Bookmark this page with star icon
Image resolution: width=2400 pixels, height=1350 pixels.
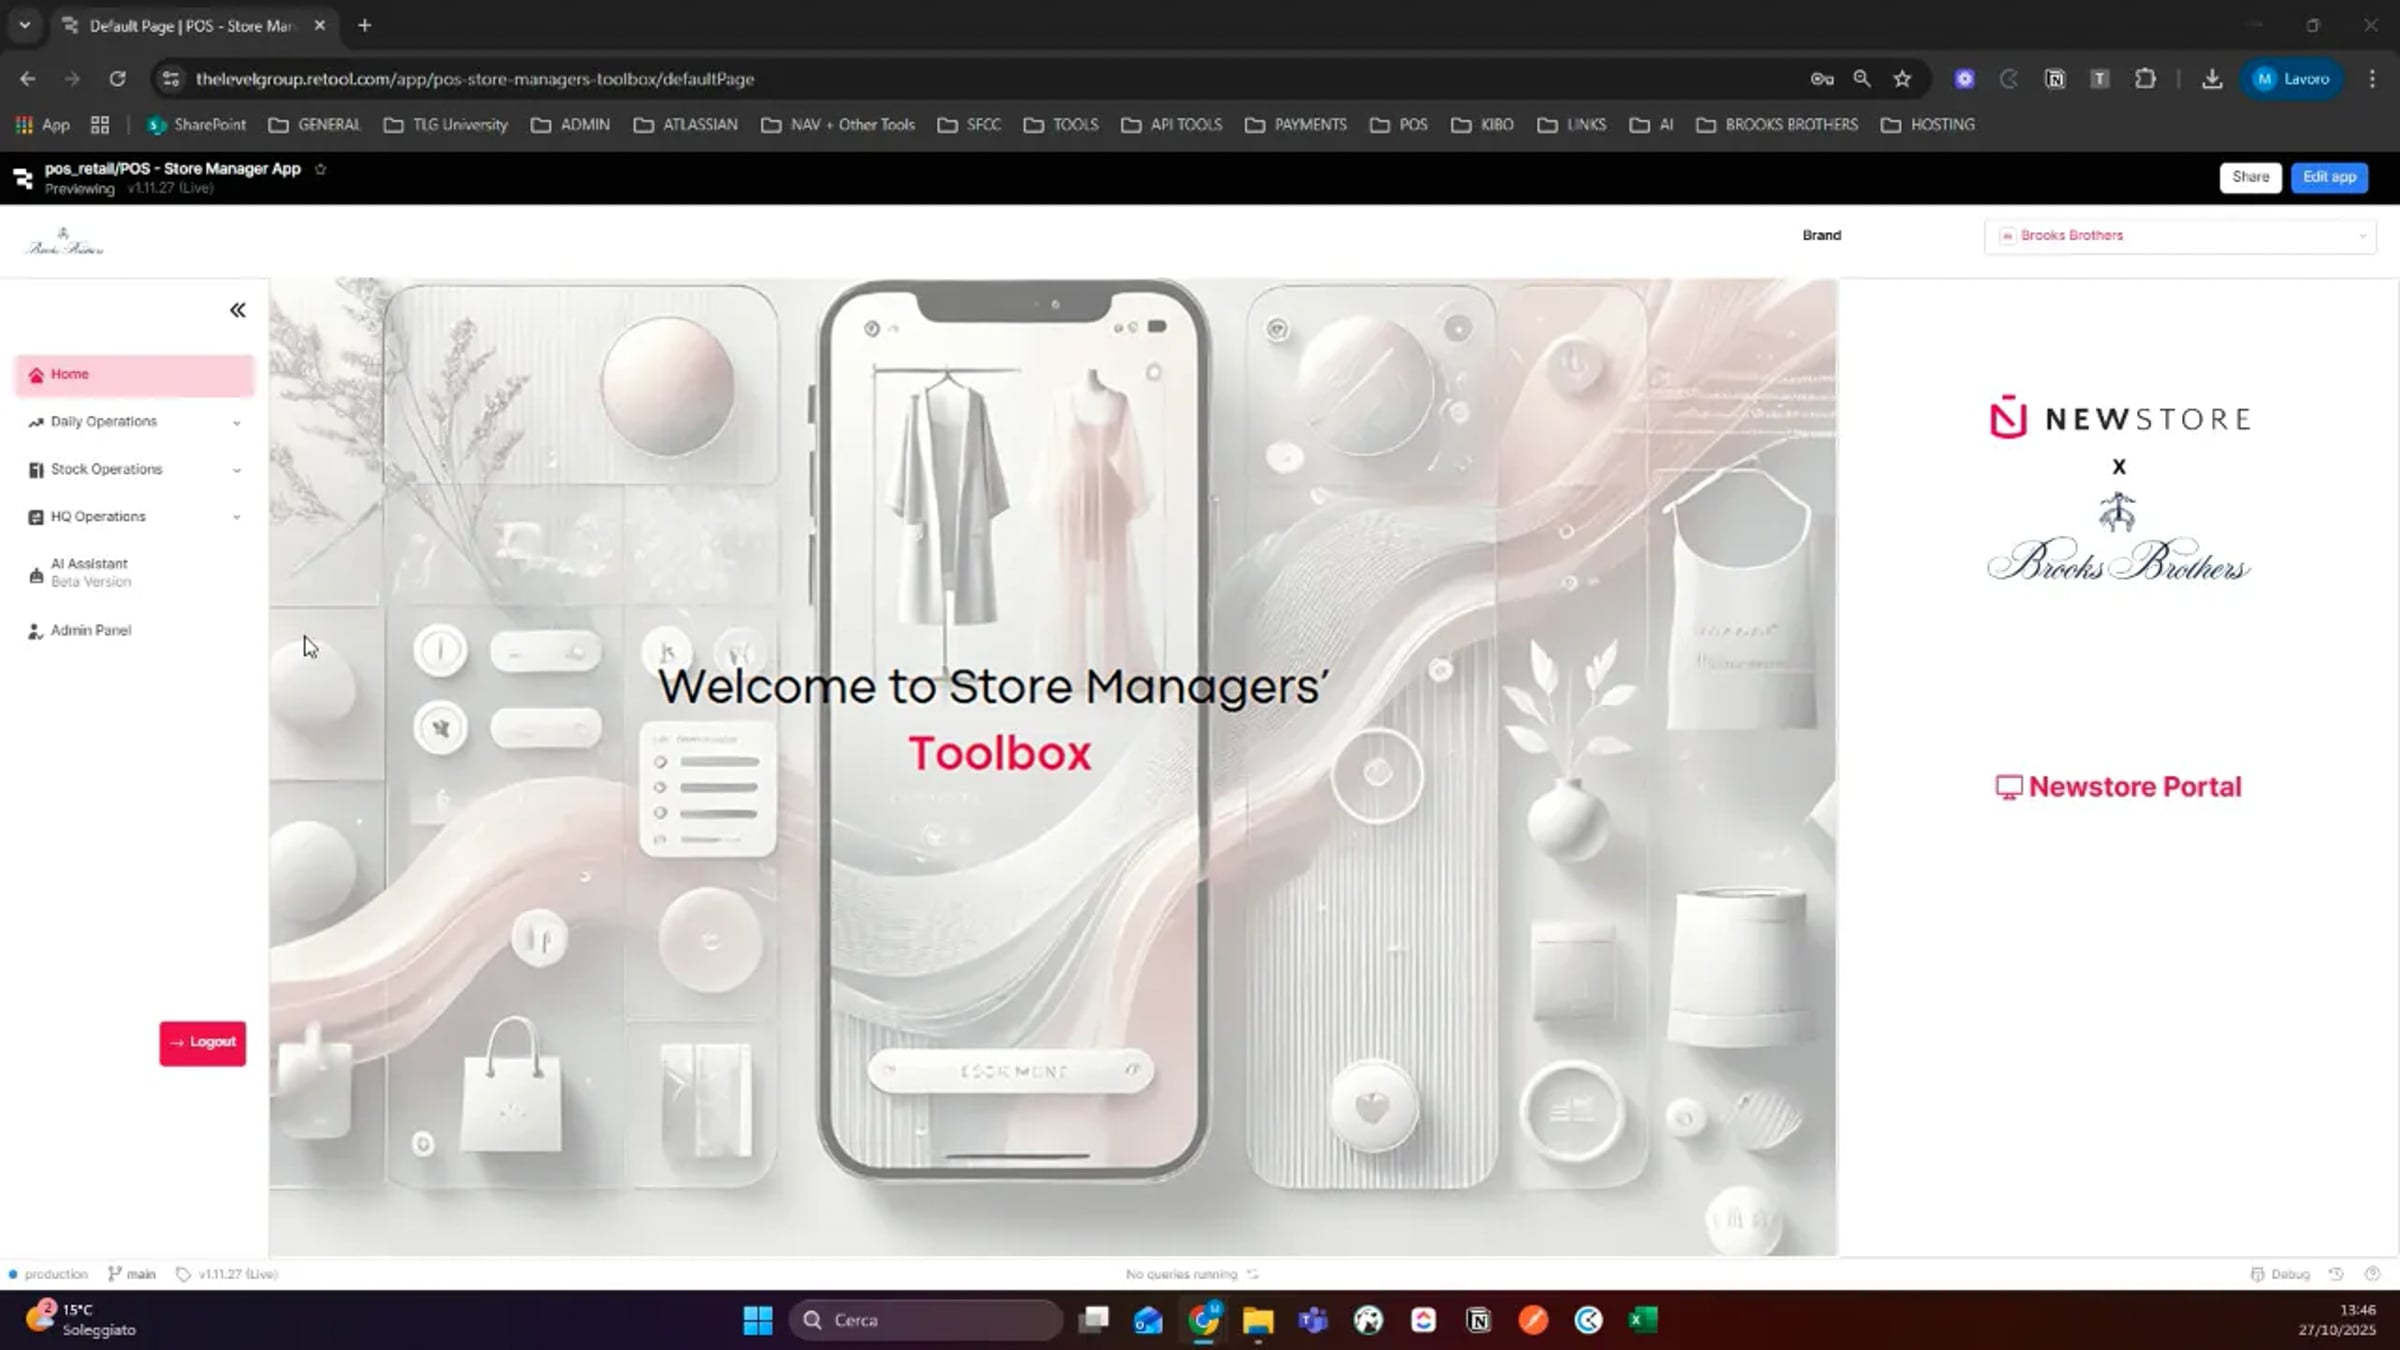point(1902,79)
